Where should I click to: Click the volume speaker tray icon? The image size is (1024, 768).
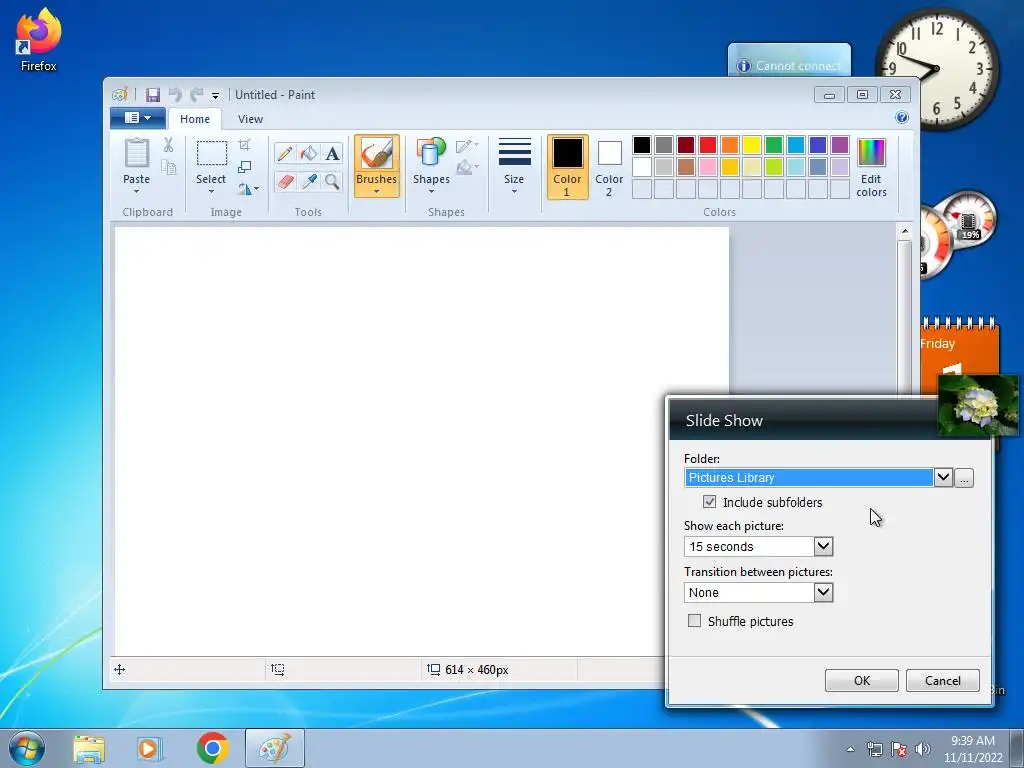(923, 749)
